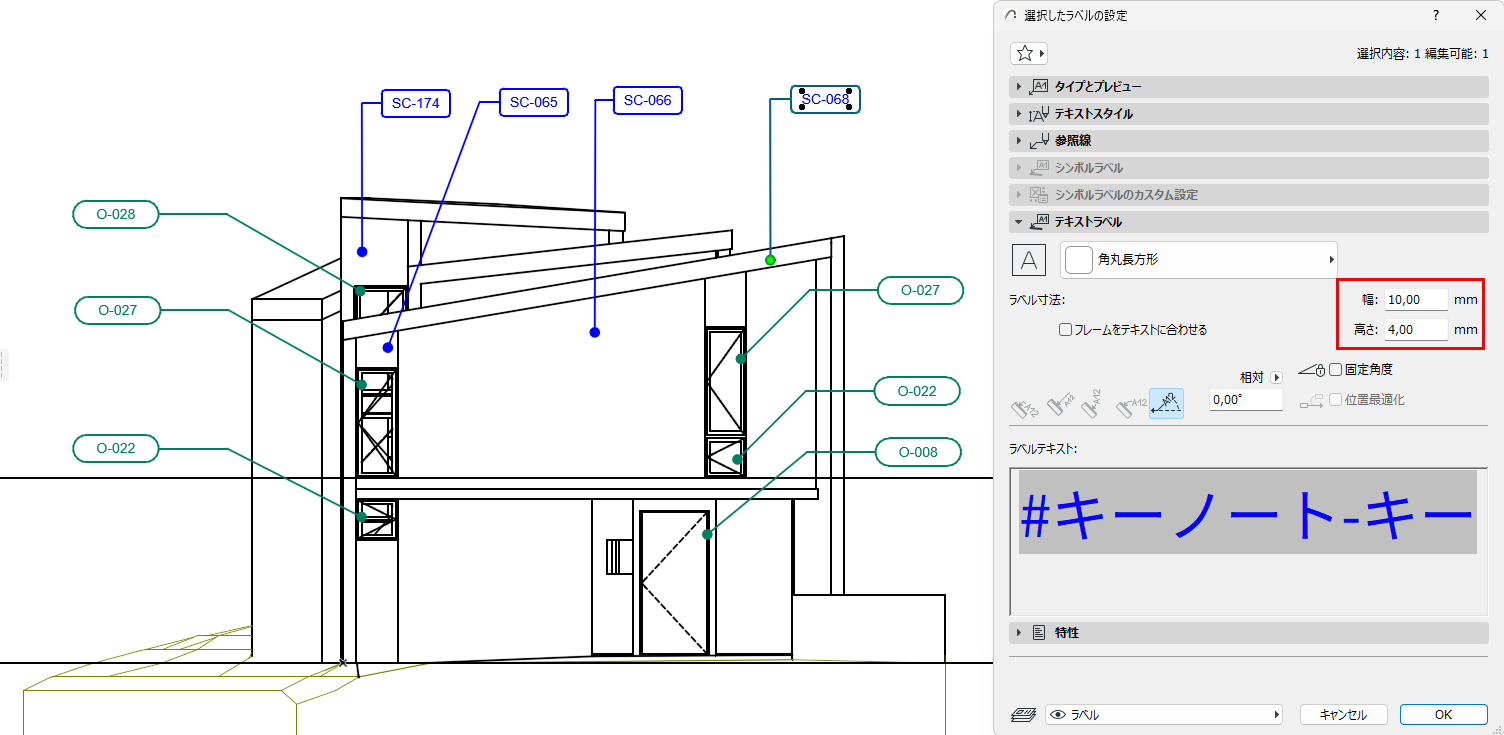Enable the 固定角度 checkbox

tap(1336, 368)
